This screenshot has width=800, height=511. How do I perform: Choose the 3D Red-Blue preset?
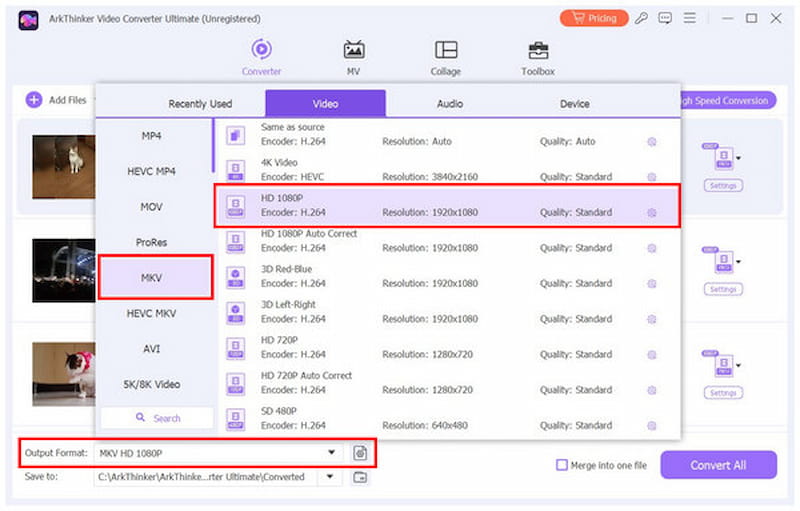pyautogui.click(x=447, y=276)
